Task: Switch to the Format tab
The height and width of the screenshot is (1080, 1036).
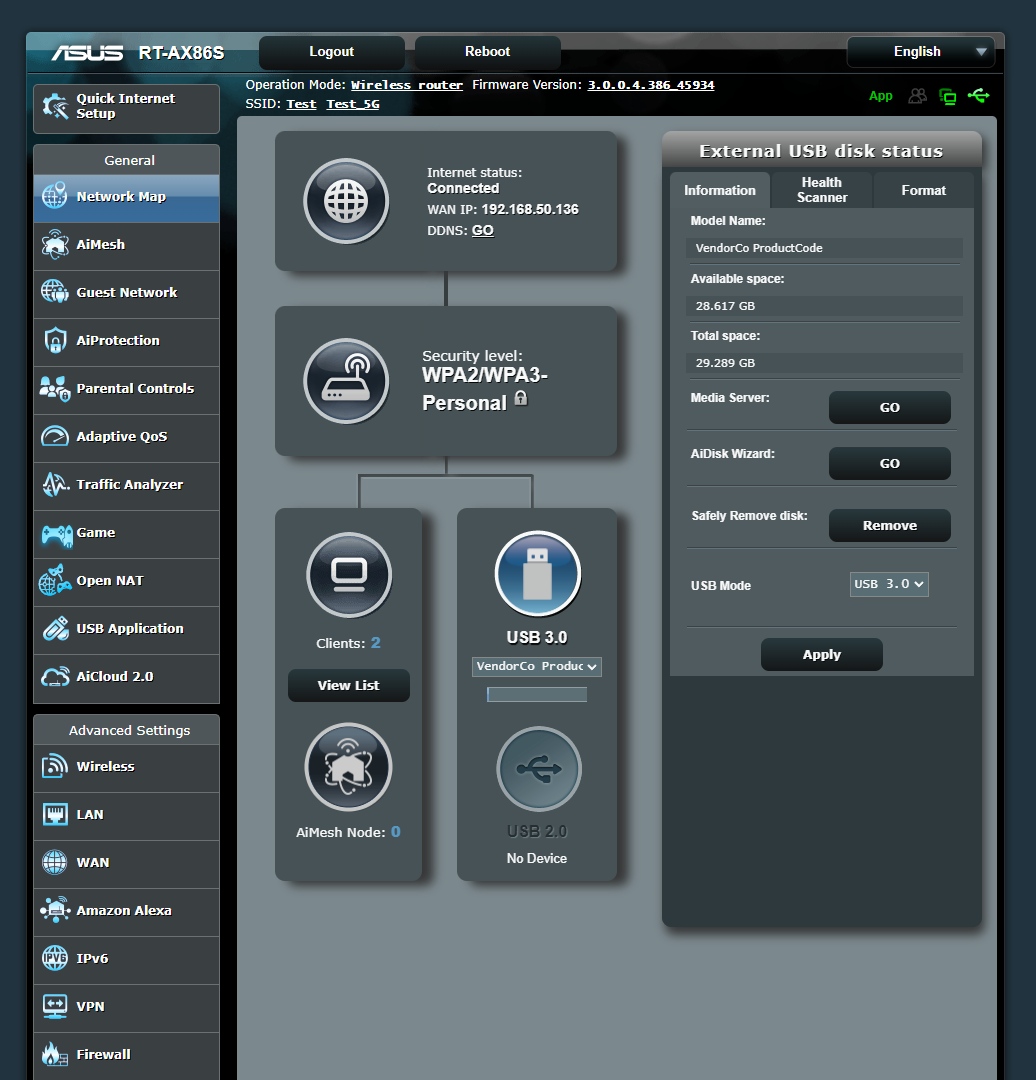Action: (x=923, y=190)
